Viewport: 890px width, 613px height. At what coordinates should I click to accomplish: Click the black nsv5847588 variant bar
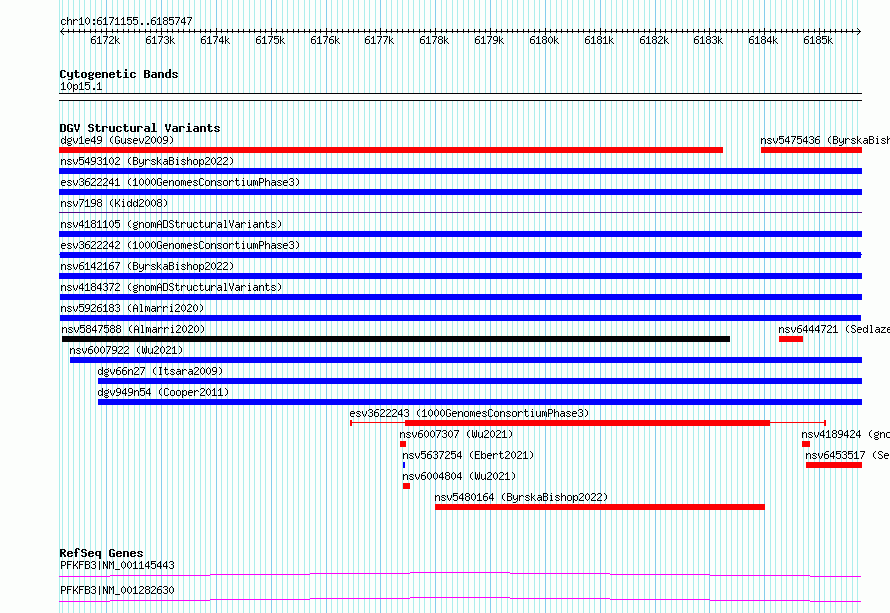pyautogui.click(x=396, y=339)
